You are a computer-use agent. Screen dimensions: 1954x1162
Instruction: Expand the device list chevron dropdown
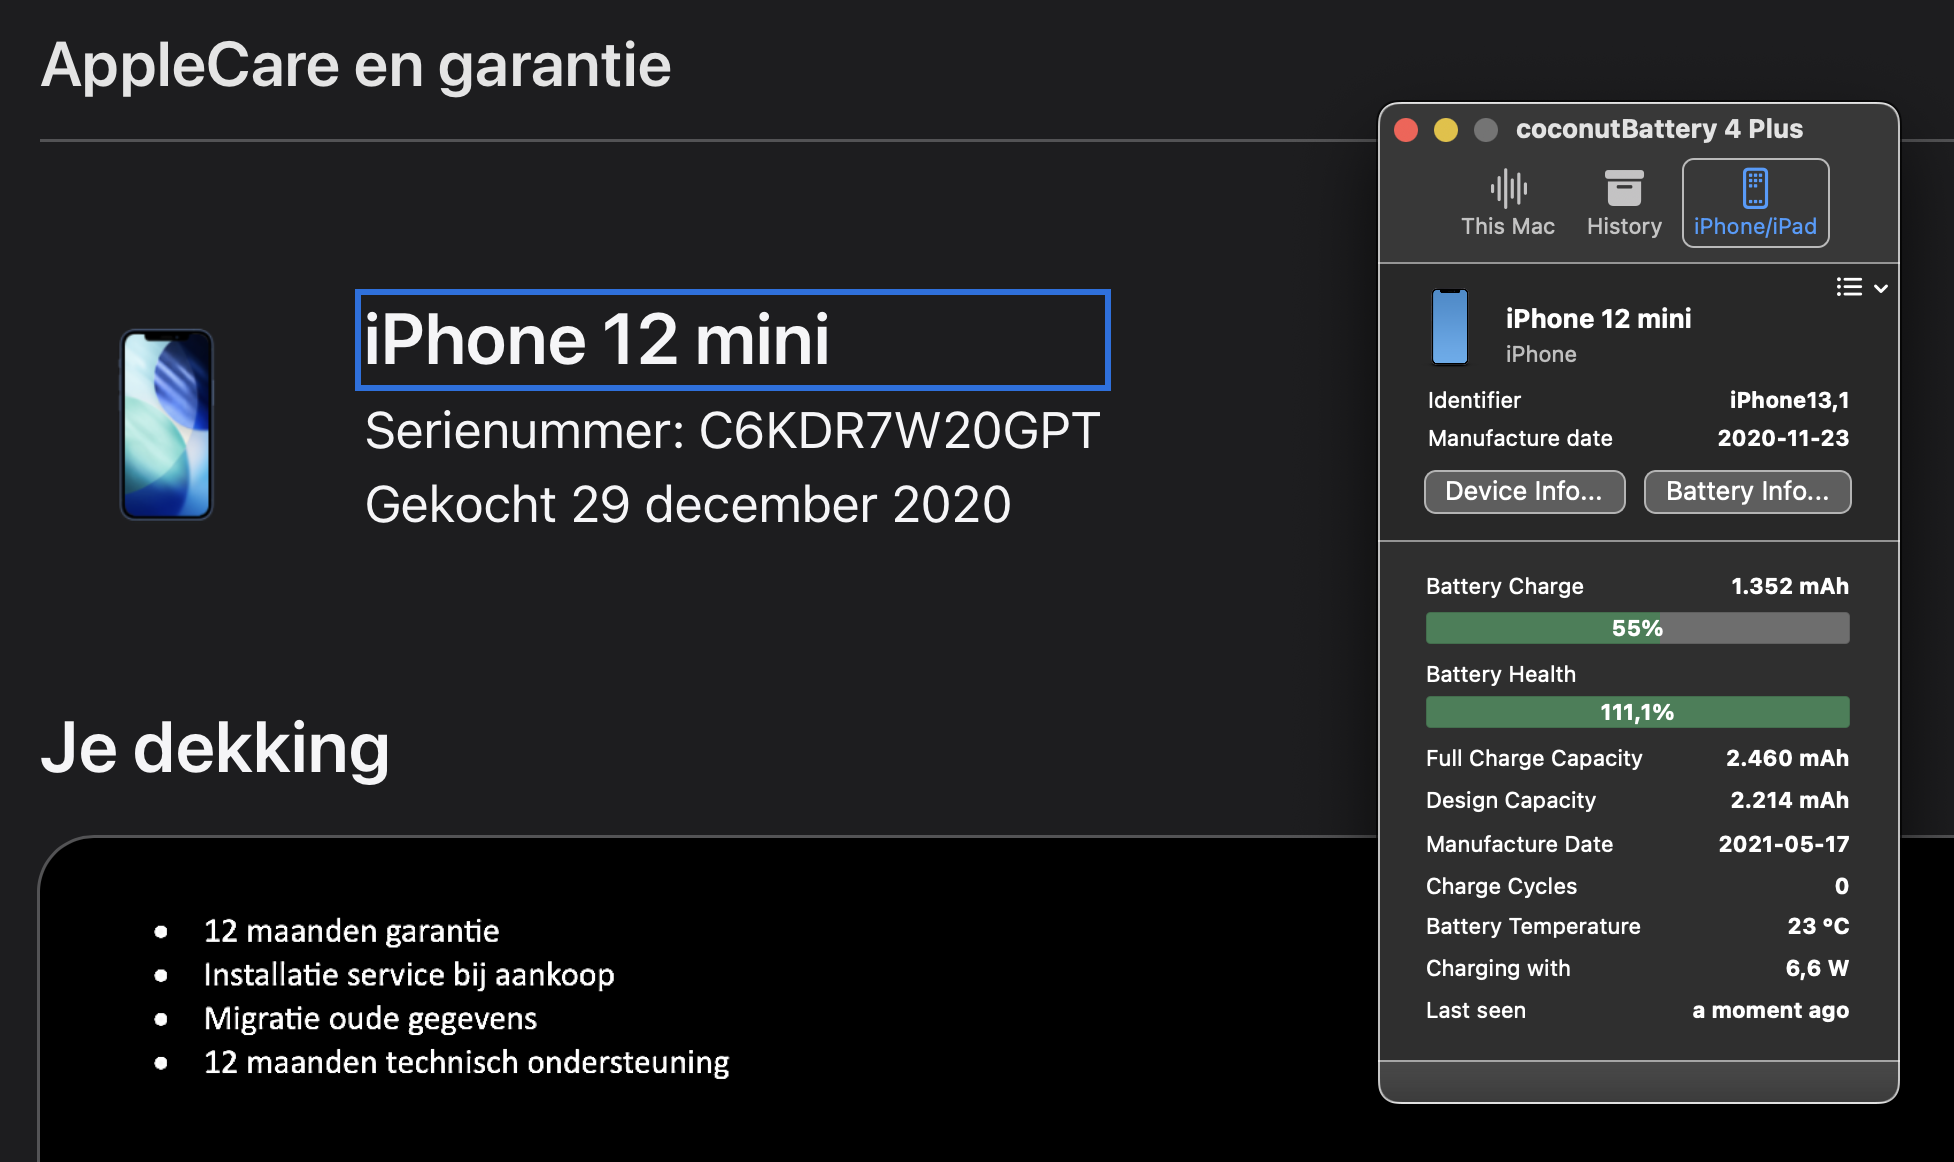coord(1881,288)
